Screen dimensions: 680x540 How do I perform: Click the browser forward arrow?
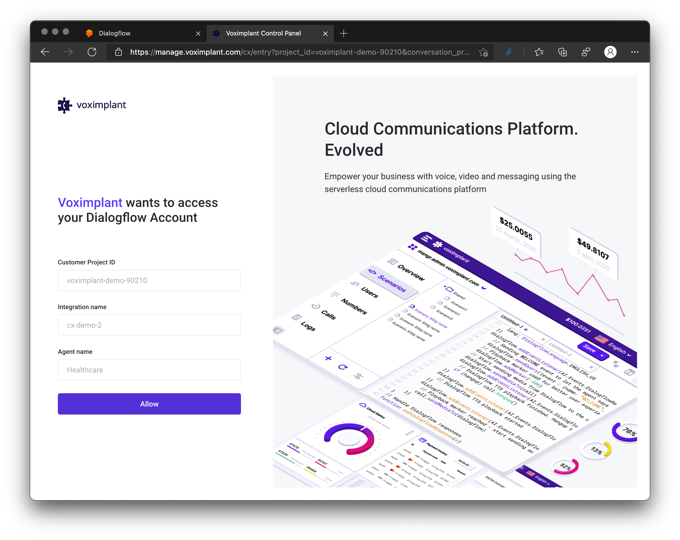point(69,52)
